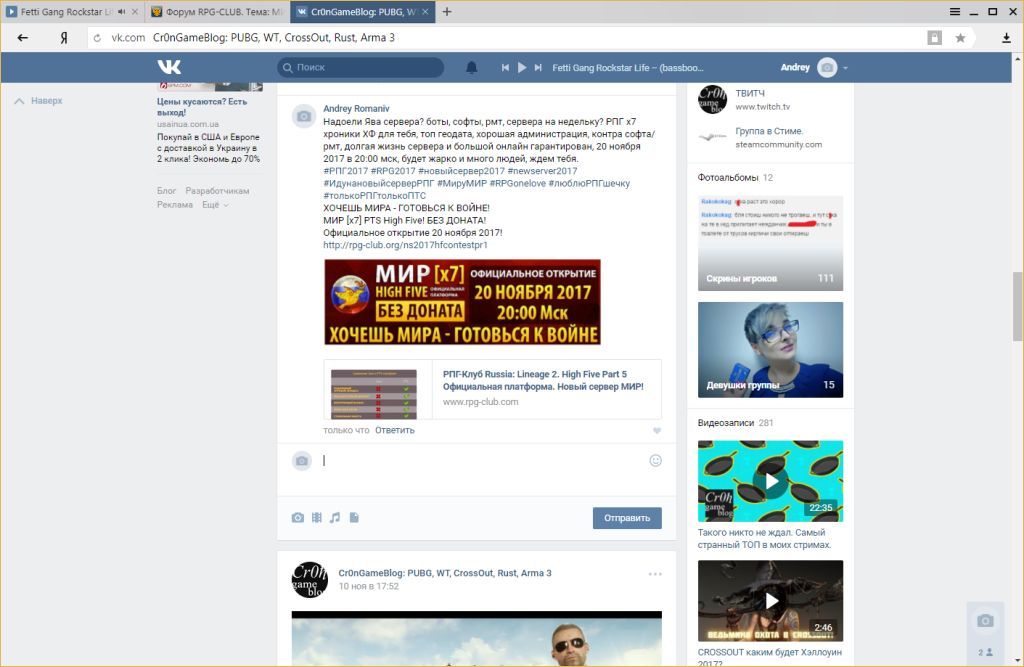Open the Cr0nGameBlog post video thumbnail
Screen dimensions: 1024x667
476,638
